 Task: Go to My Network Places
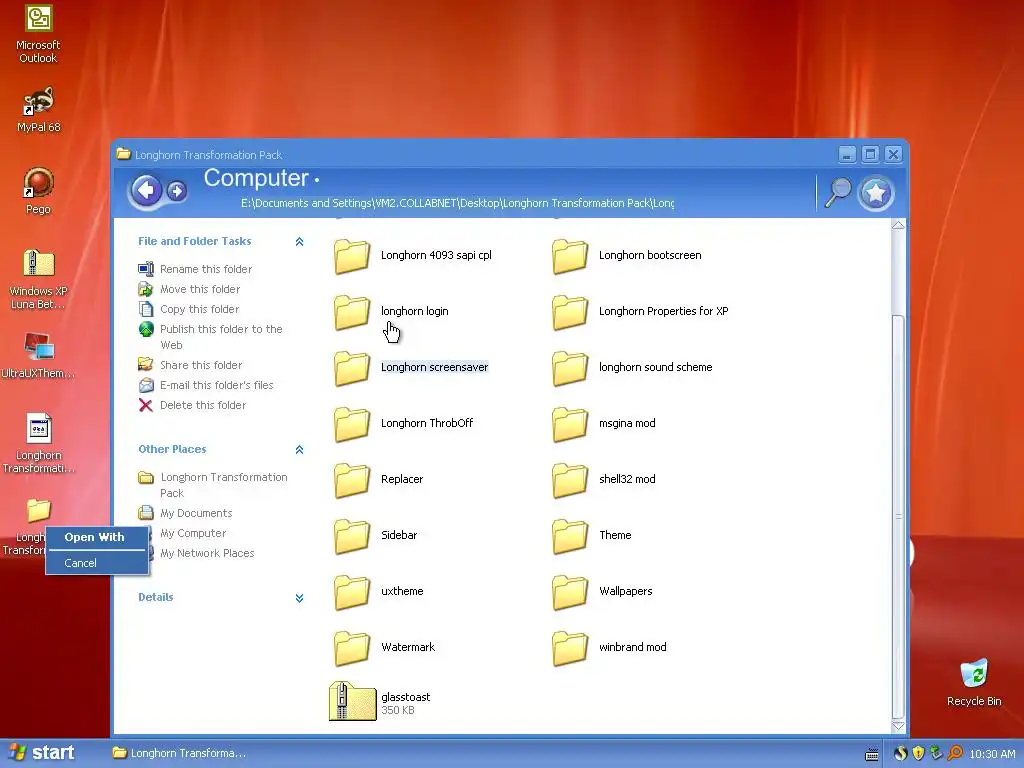207,553
